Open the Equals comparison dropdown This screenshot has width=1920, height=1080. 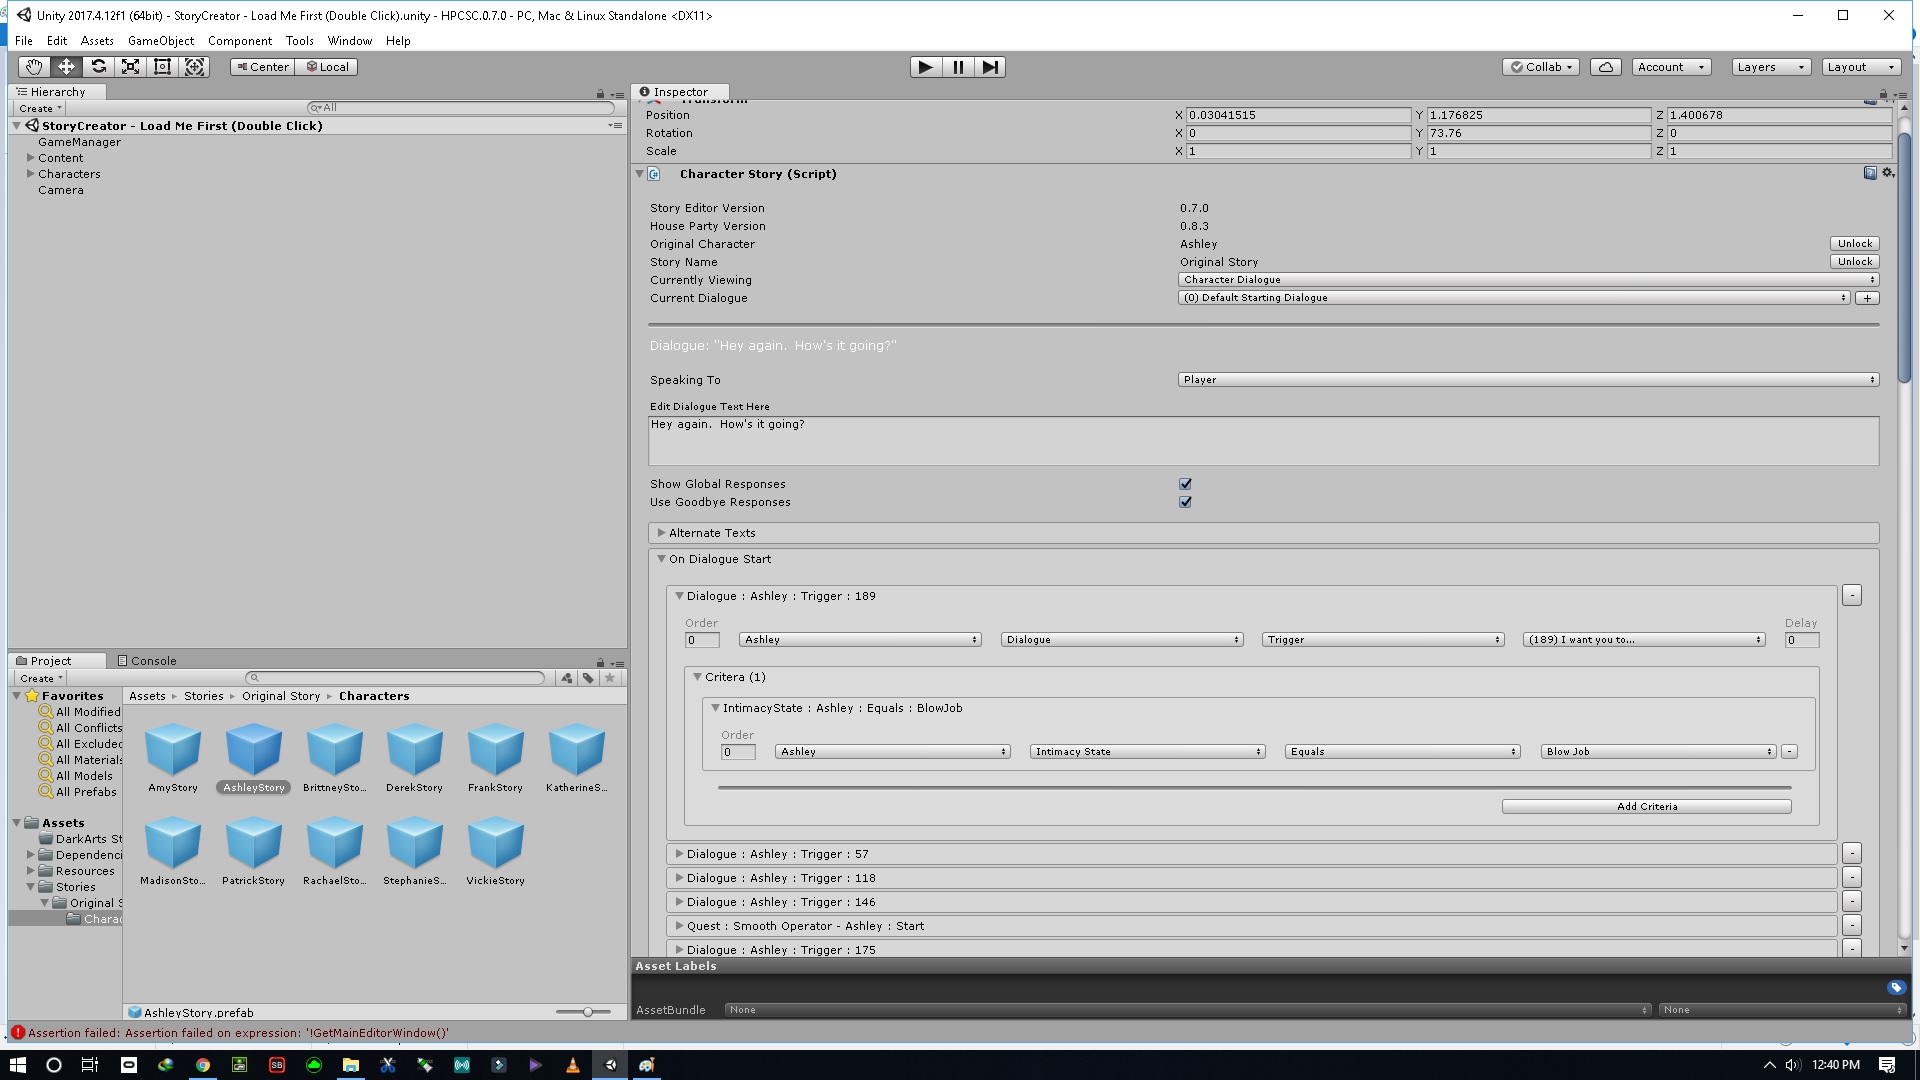pos(1402,752)
